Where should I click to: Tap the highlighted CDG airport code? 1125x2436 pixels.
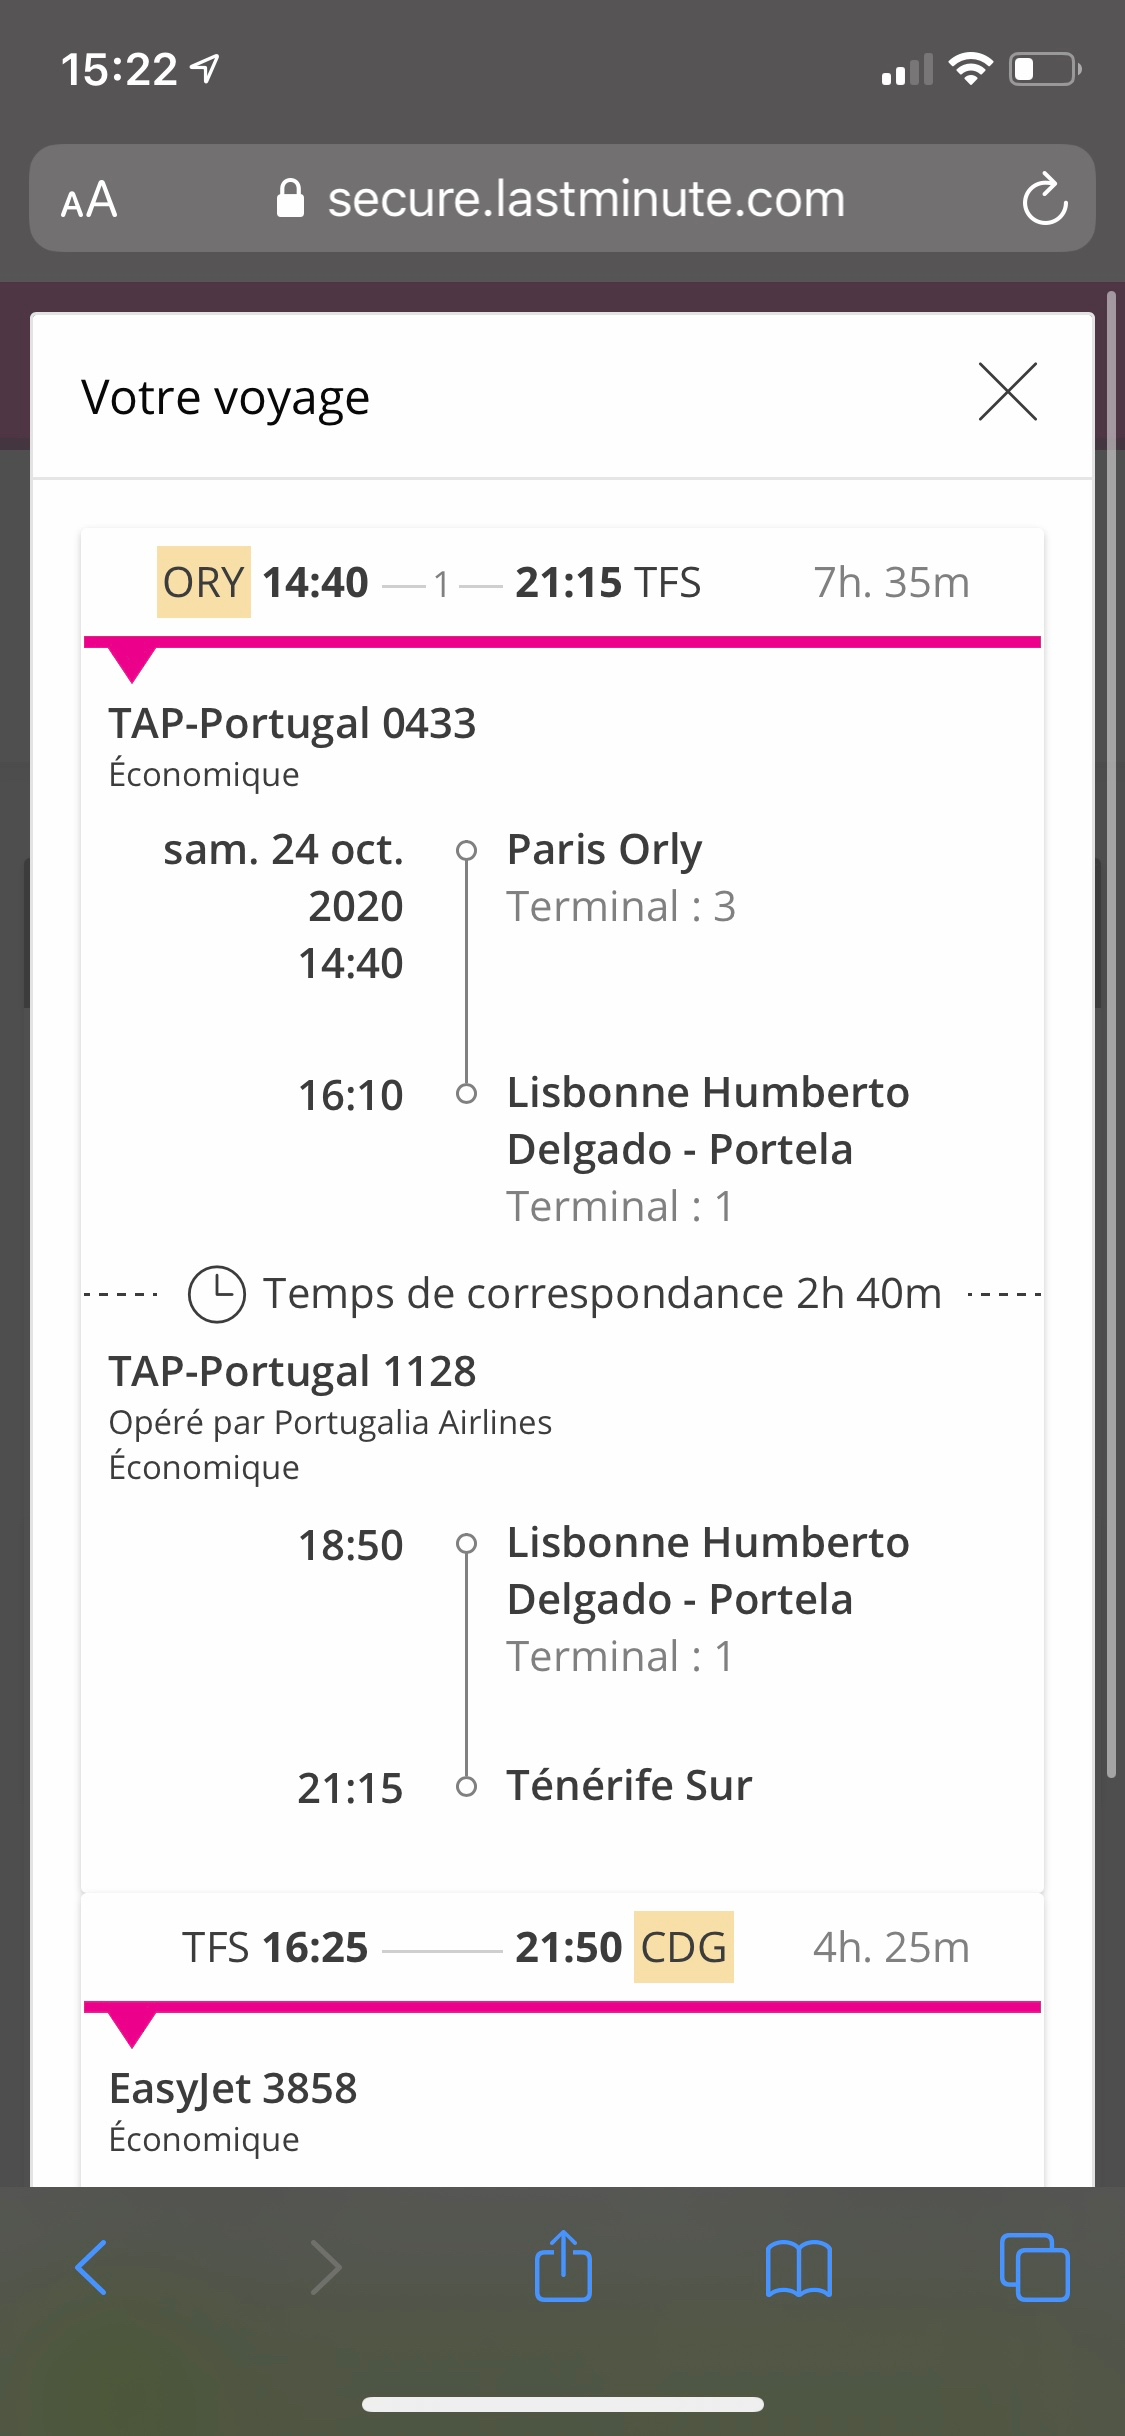tap(684, 1947)
